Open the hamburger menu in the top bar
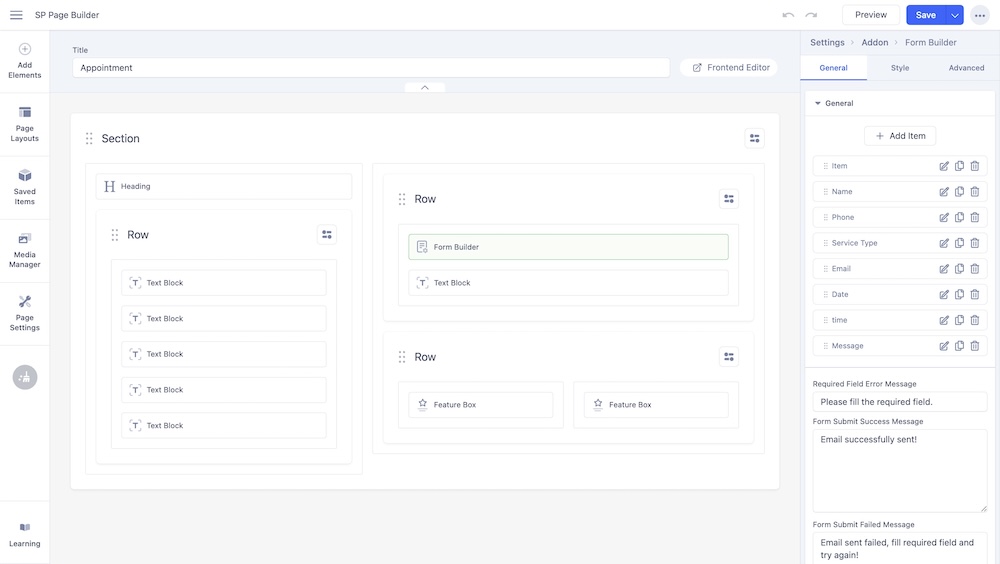 pos(16,15)
